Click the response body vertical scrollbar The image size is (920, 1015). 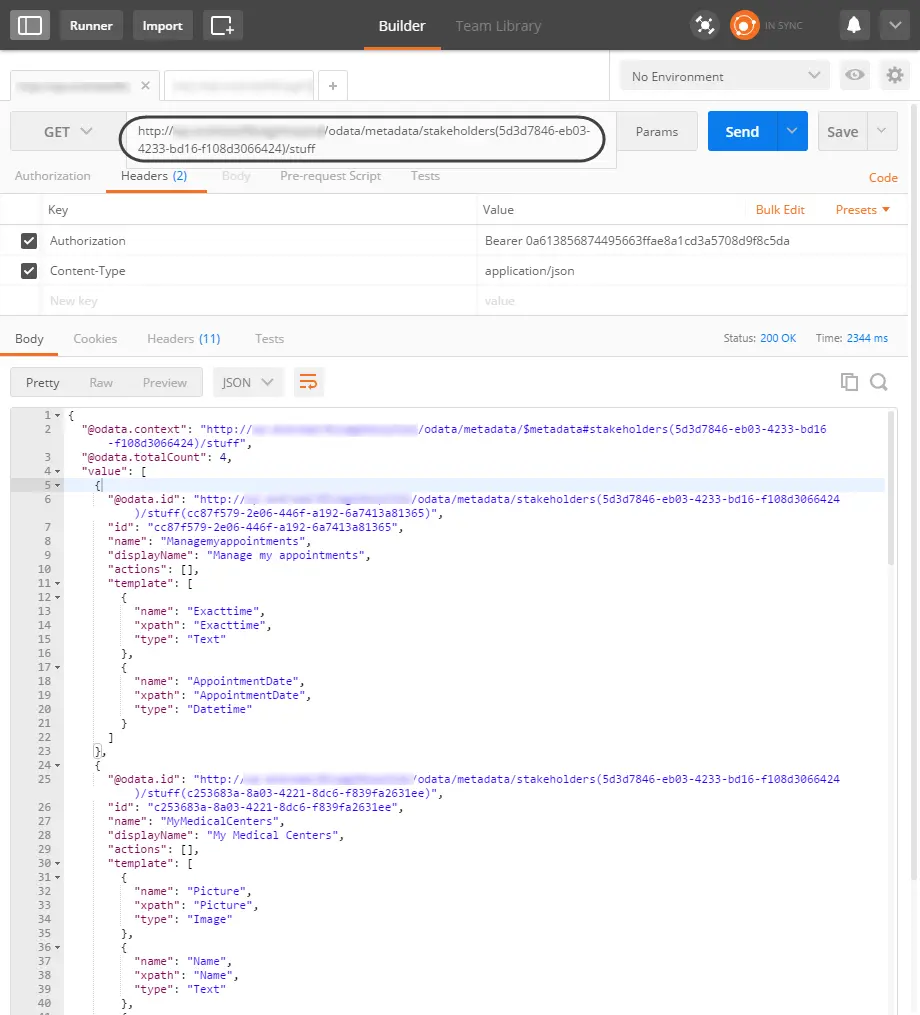[891, 488]
